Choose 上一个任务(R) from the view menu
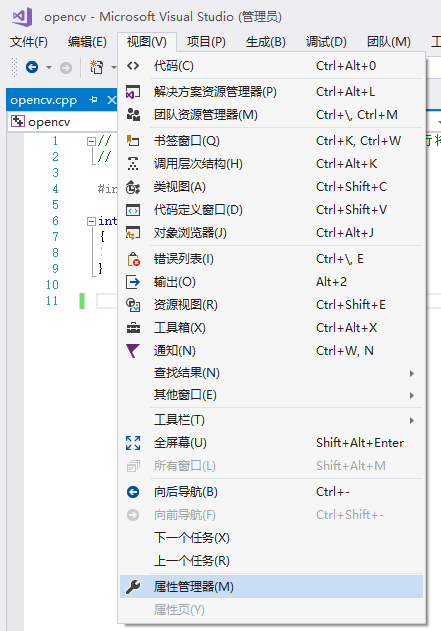Screen dimensions: 441x631 tap(271, 561)
